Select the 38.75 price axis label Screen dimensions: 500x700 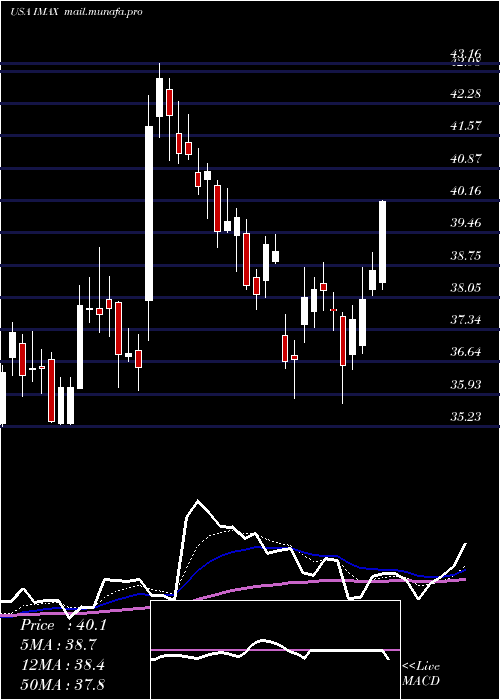point(466,255)
